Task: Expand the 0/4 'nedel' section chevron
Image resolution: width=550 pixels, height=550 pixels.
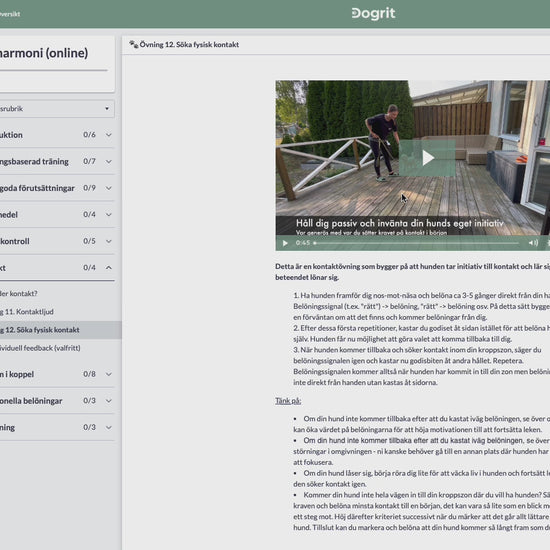Action: [x=109, y=215]
